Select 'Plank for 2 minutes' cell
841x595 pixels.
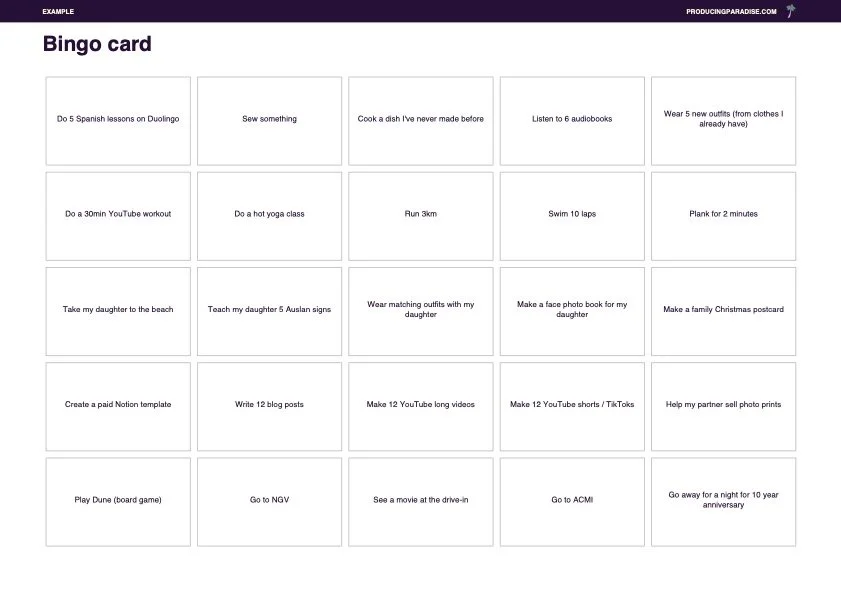(x=724, y=216)
